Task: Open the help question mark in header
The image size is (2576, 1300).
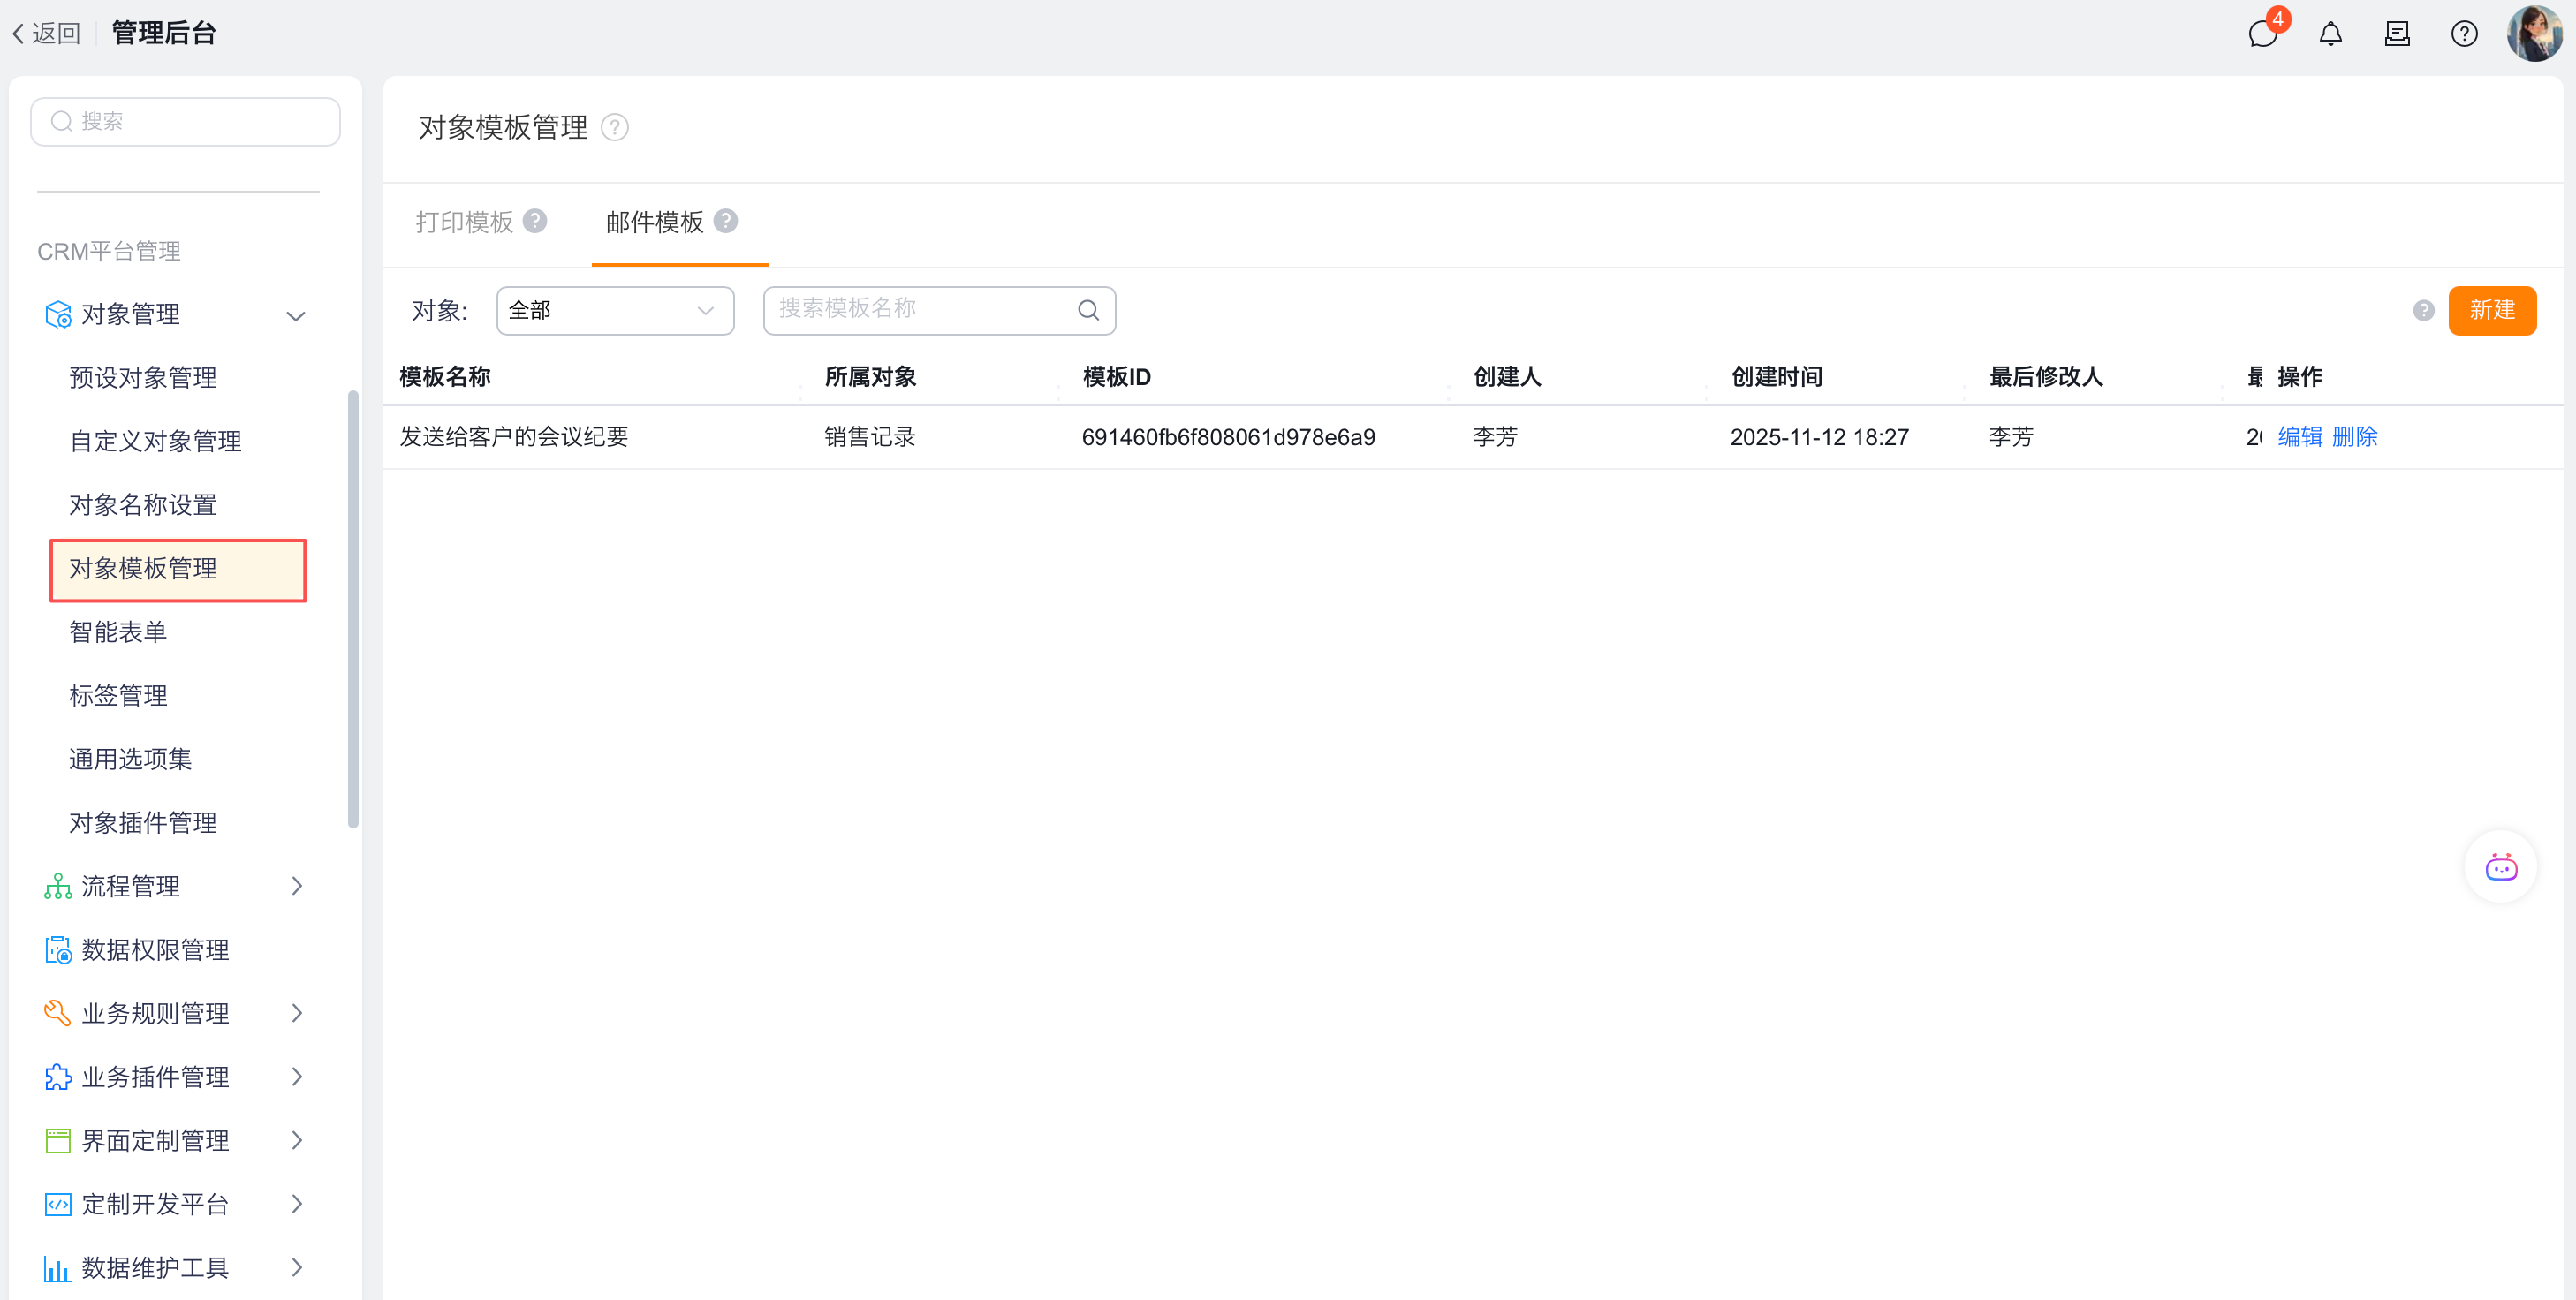Action: pos(2464,34)
